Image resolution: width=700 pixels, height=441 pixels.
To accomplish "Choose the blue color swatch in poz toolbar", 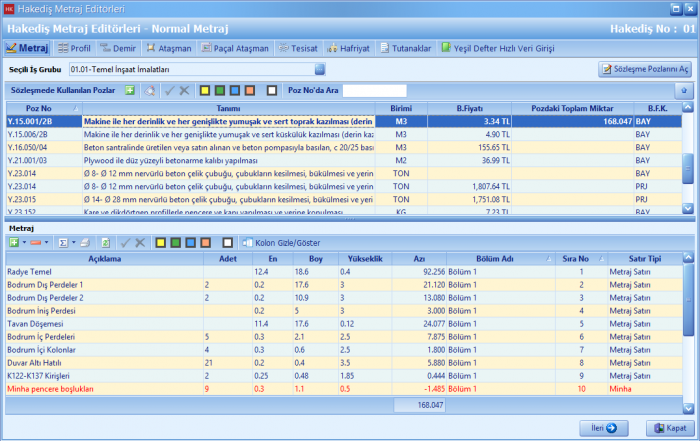I will pos(235,90).
